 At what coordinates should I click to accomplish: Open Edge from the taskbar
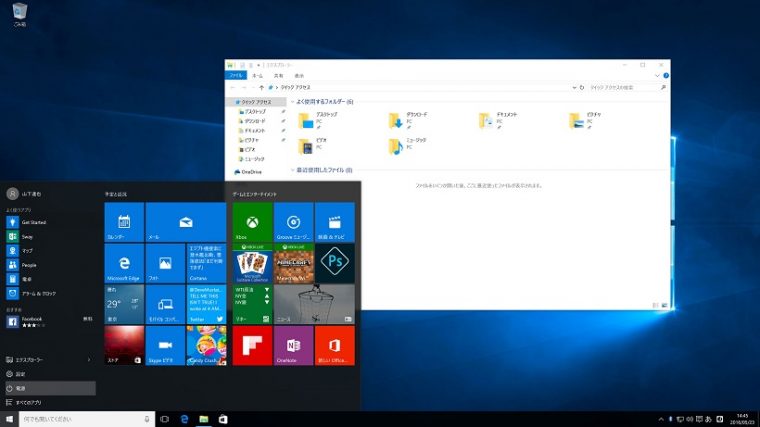pos(184,419)
